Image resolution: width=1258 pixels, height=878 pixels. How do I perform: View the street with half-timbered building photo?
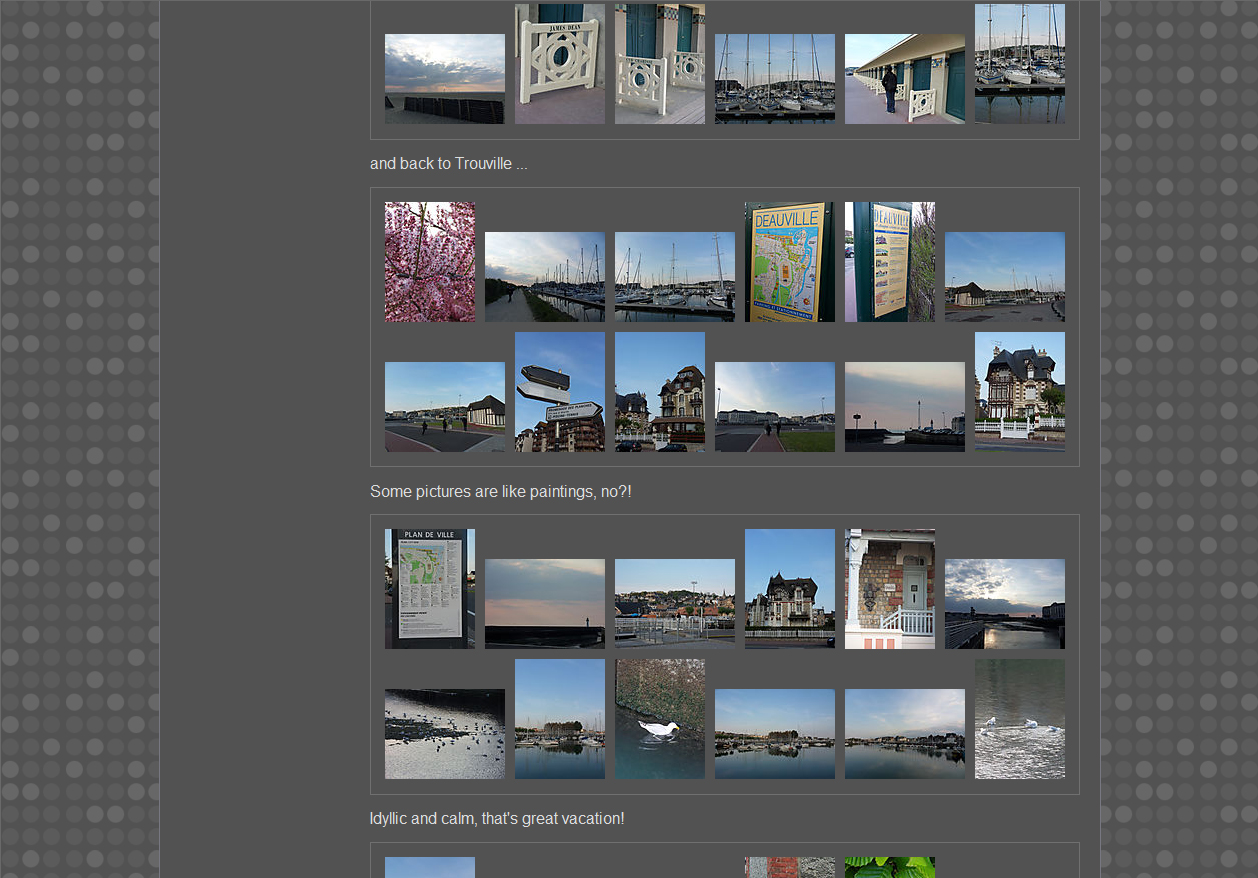[x=445, y=407]
